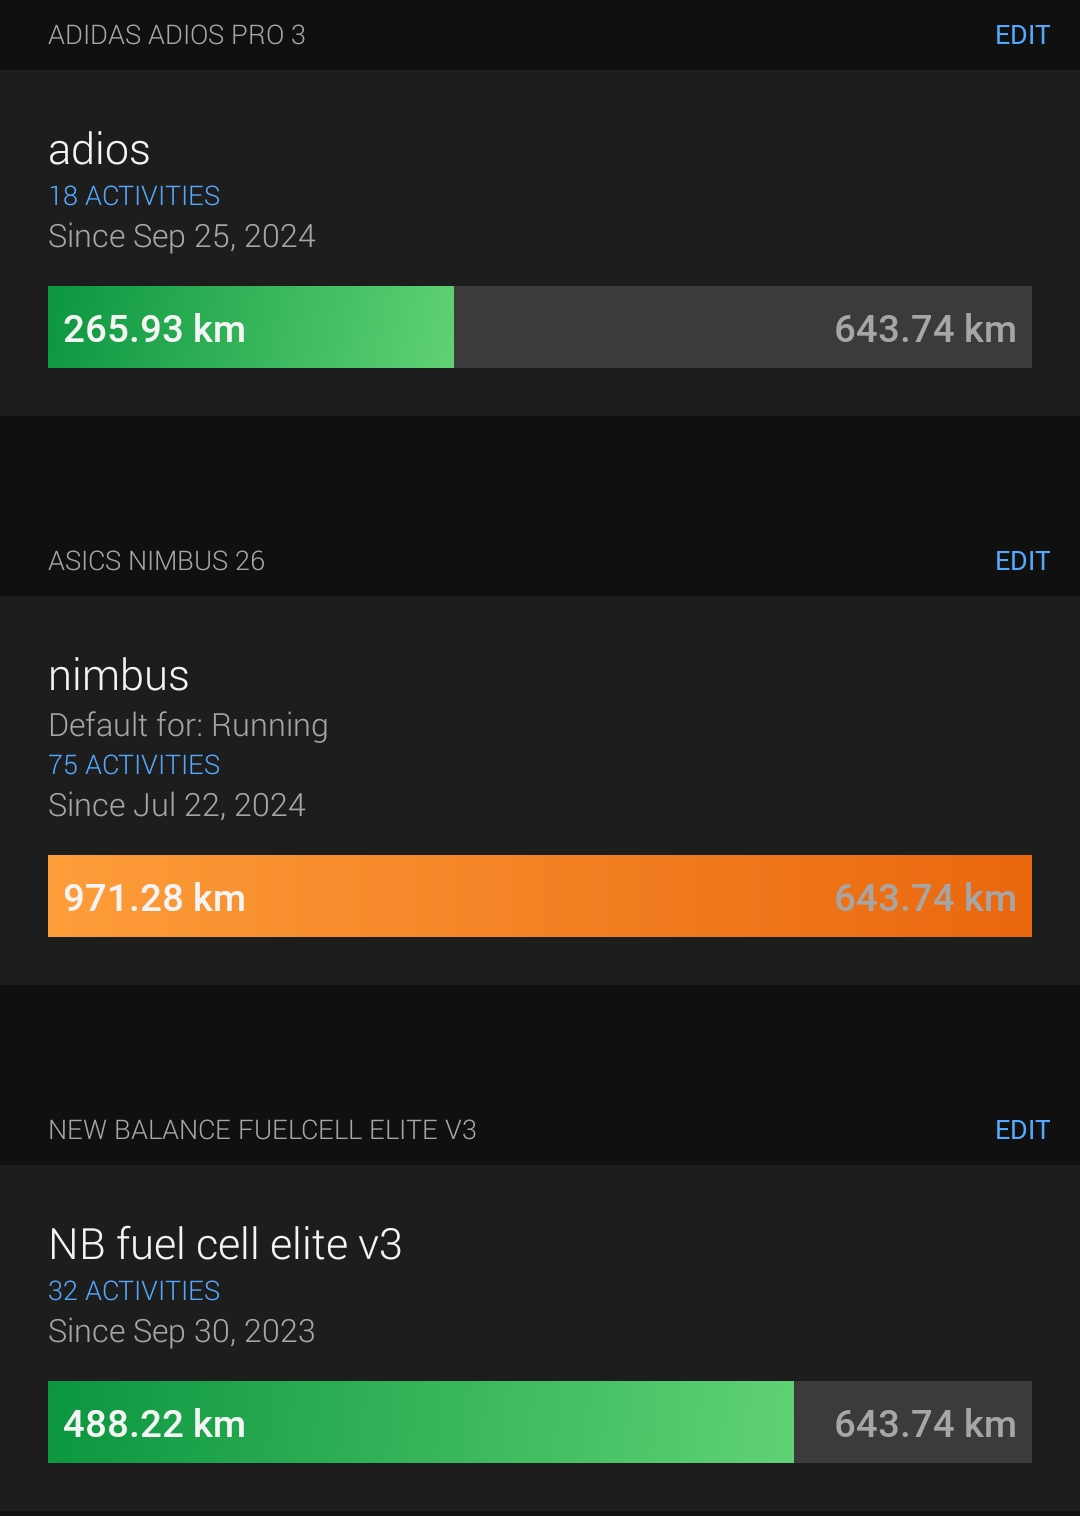Select the adios gear name
This screenshot has width=1080, height=1516.
point(99,150)
